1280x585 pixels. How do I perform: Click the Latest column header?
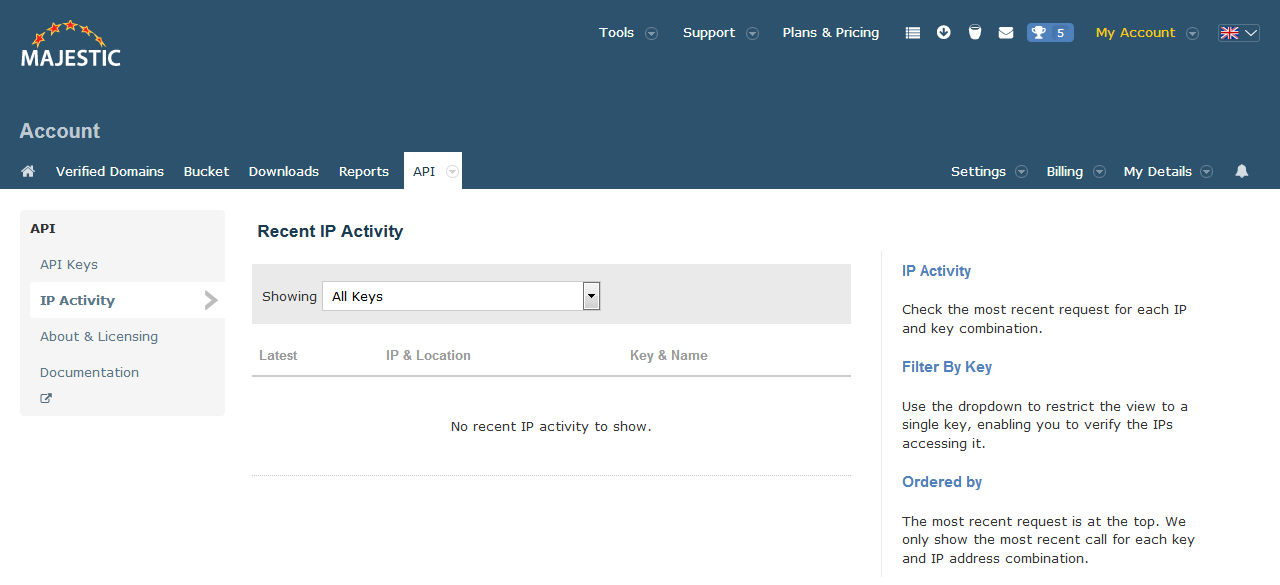(x=278, y=355)
